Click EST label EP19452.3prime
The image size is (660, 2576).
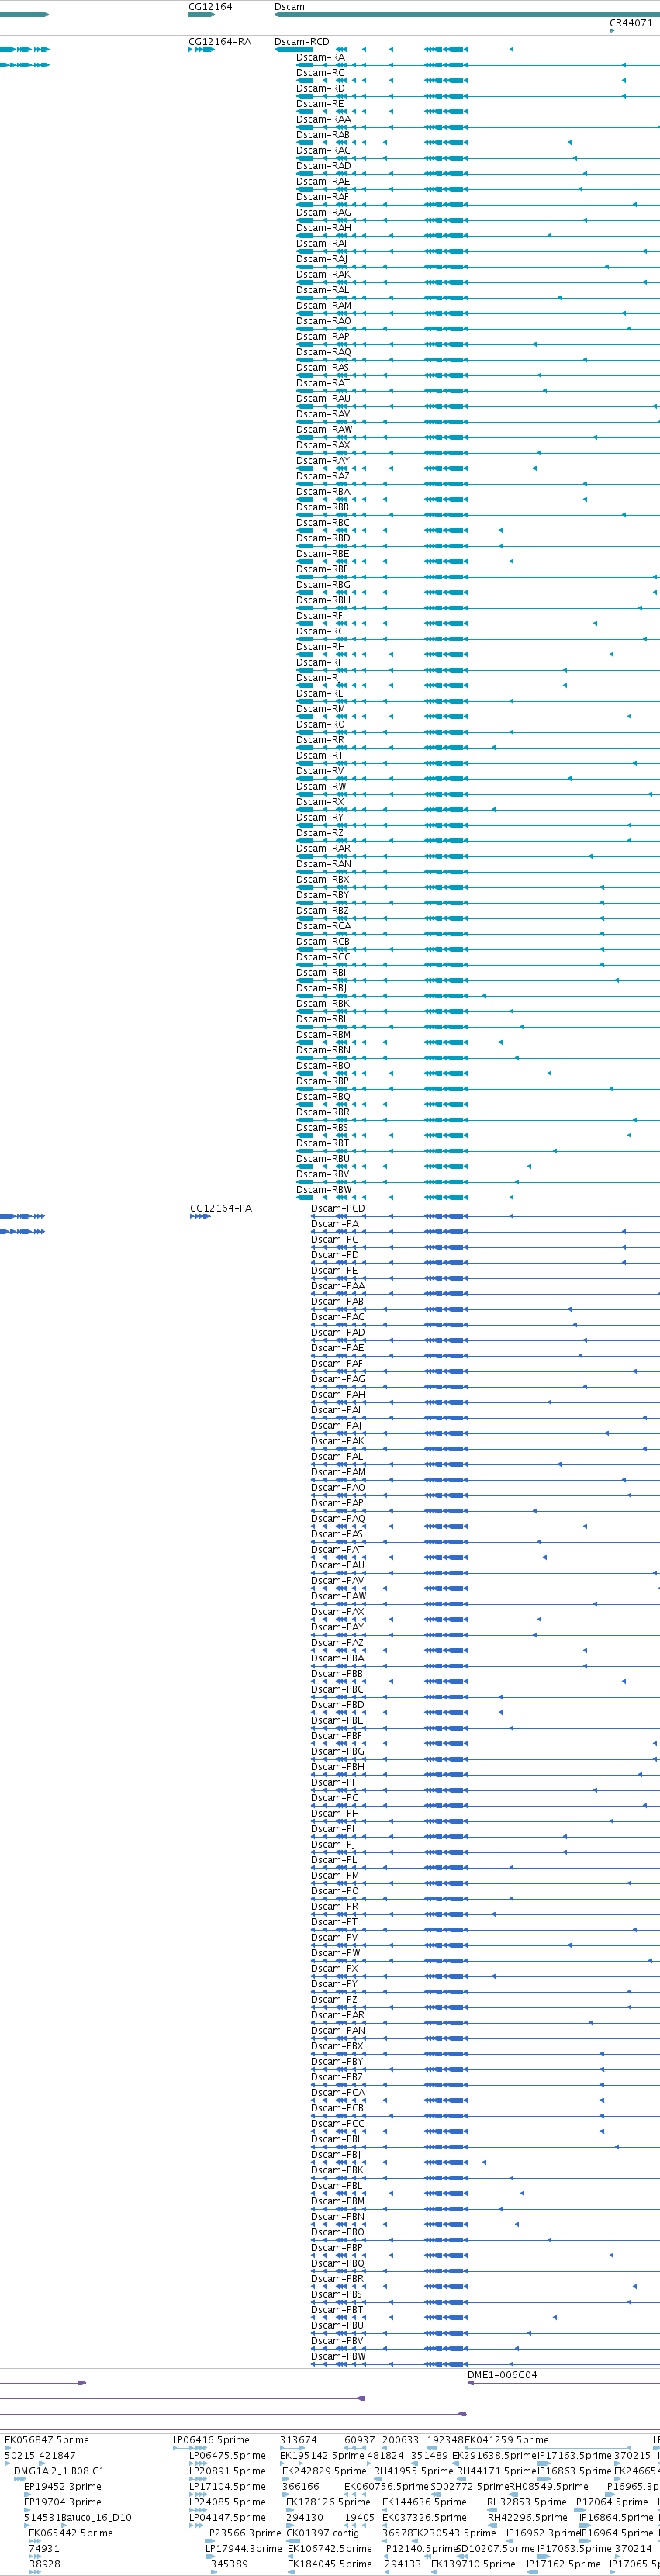[x=62, y=2486]
